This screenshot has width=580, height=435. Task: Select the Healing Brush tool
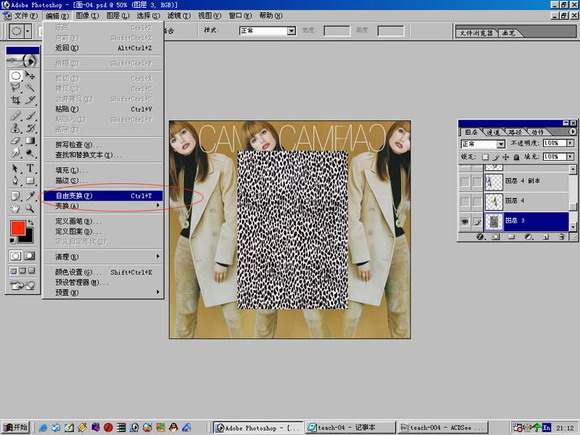coord(16,116)
